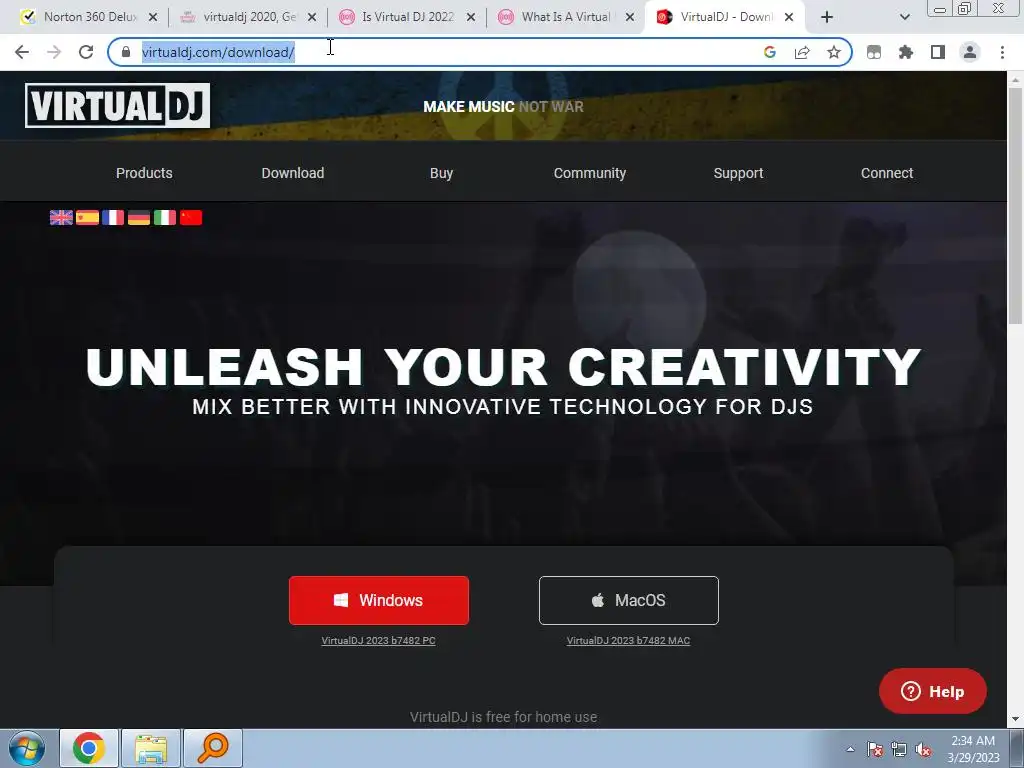Switch language to Chinese flag
This screenshot has height=768, width=1024.
(x=191, y=217)
